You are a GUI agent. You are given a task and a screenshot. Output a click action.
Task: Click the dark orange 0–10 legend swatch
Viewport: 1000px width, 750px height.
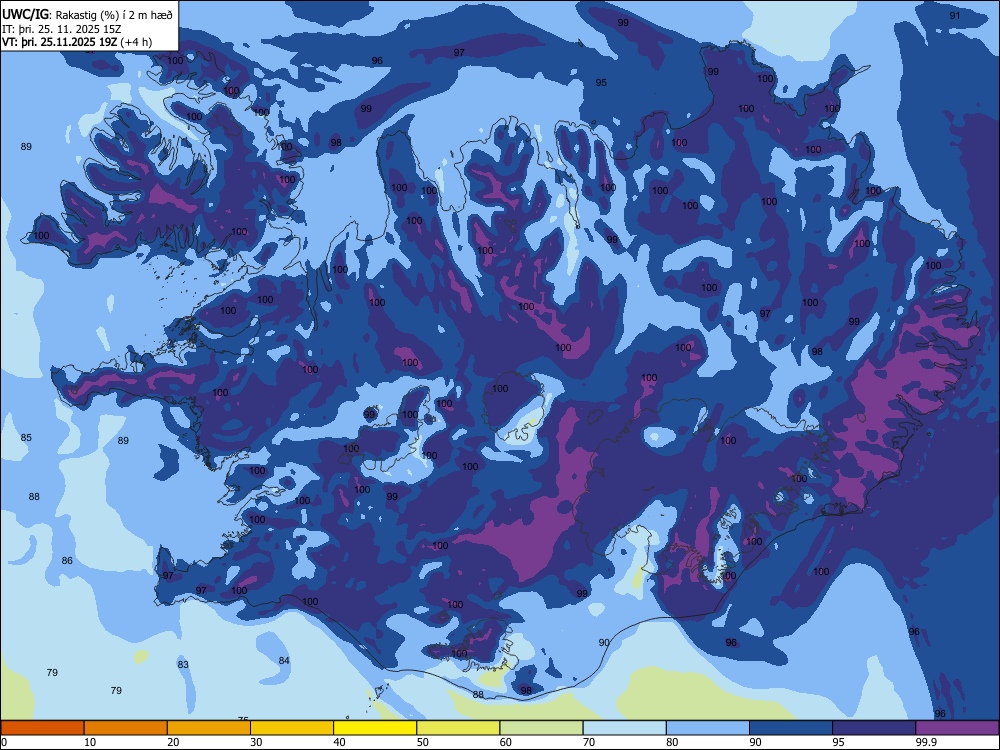42,728
